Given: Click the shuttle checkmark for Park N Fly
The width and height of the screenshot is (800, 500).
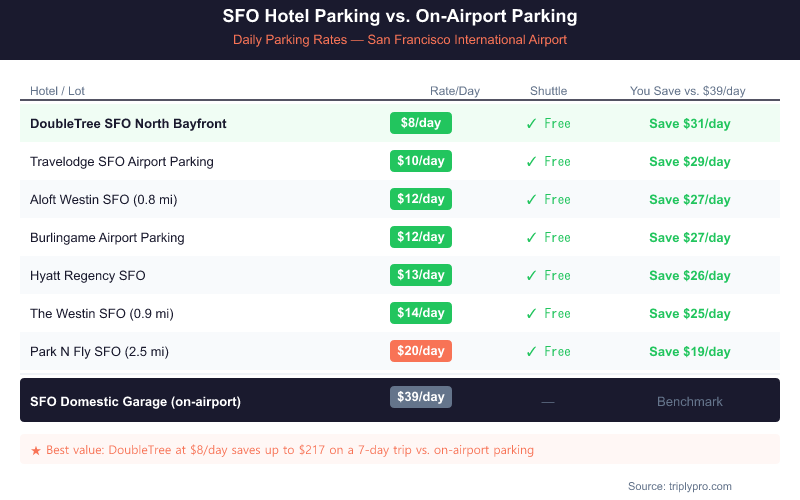Looking at the screenshot, I should 532,352.
